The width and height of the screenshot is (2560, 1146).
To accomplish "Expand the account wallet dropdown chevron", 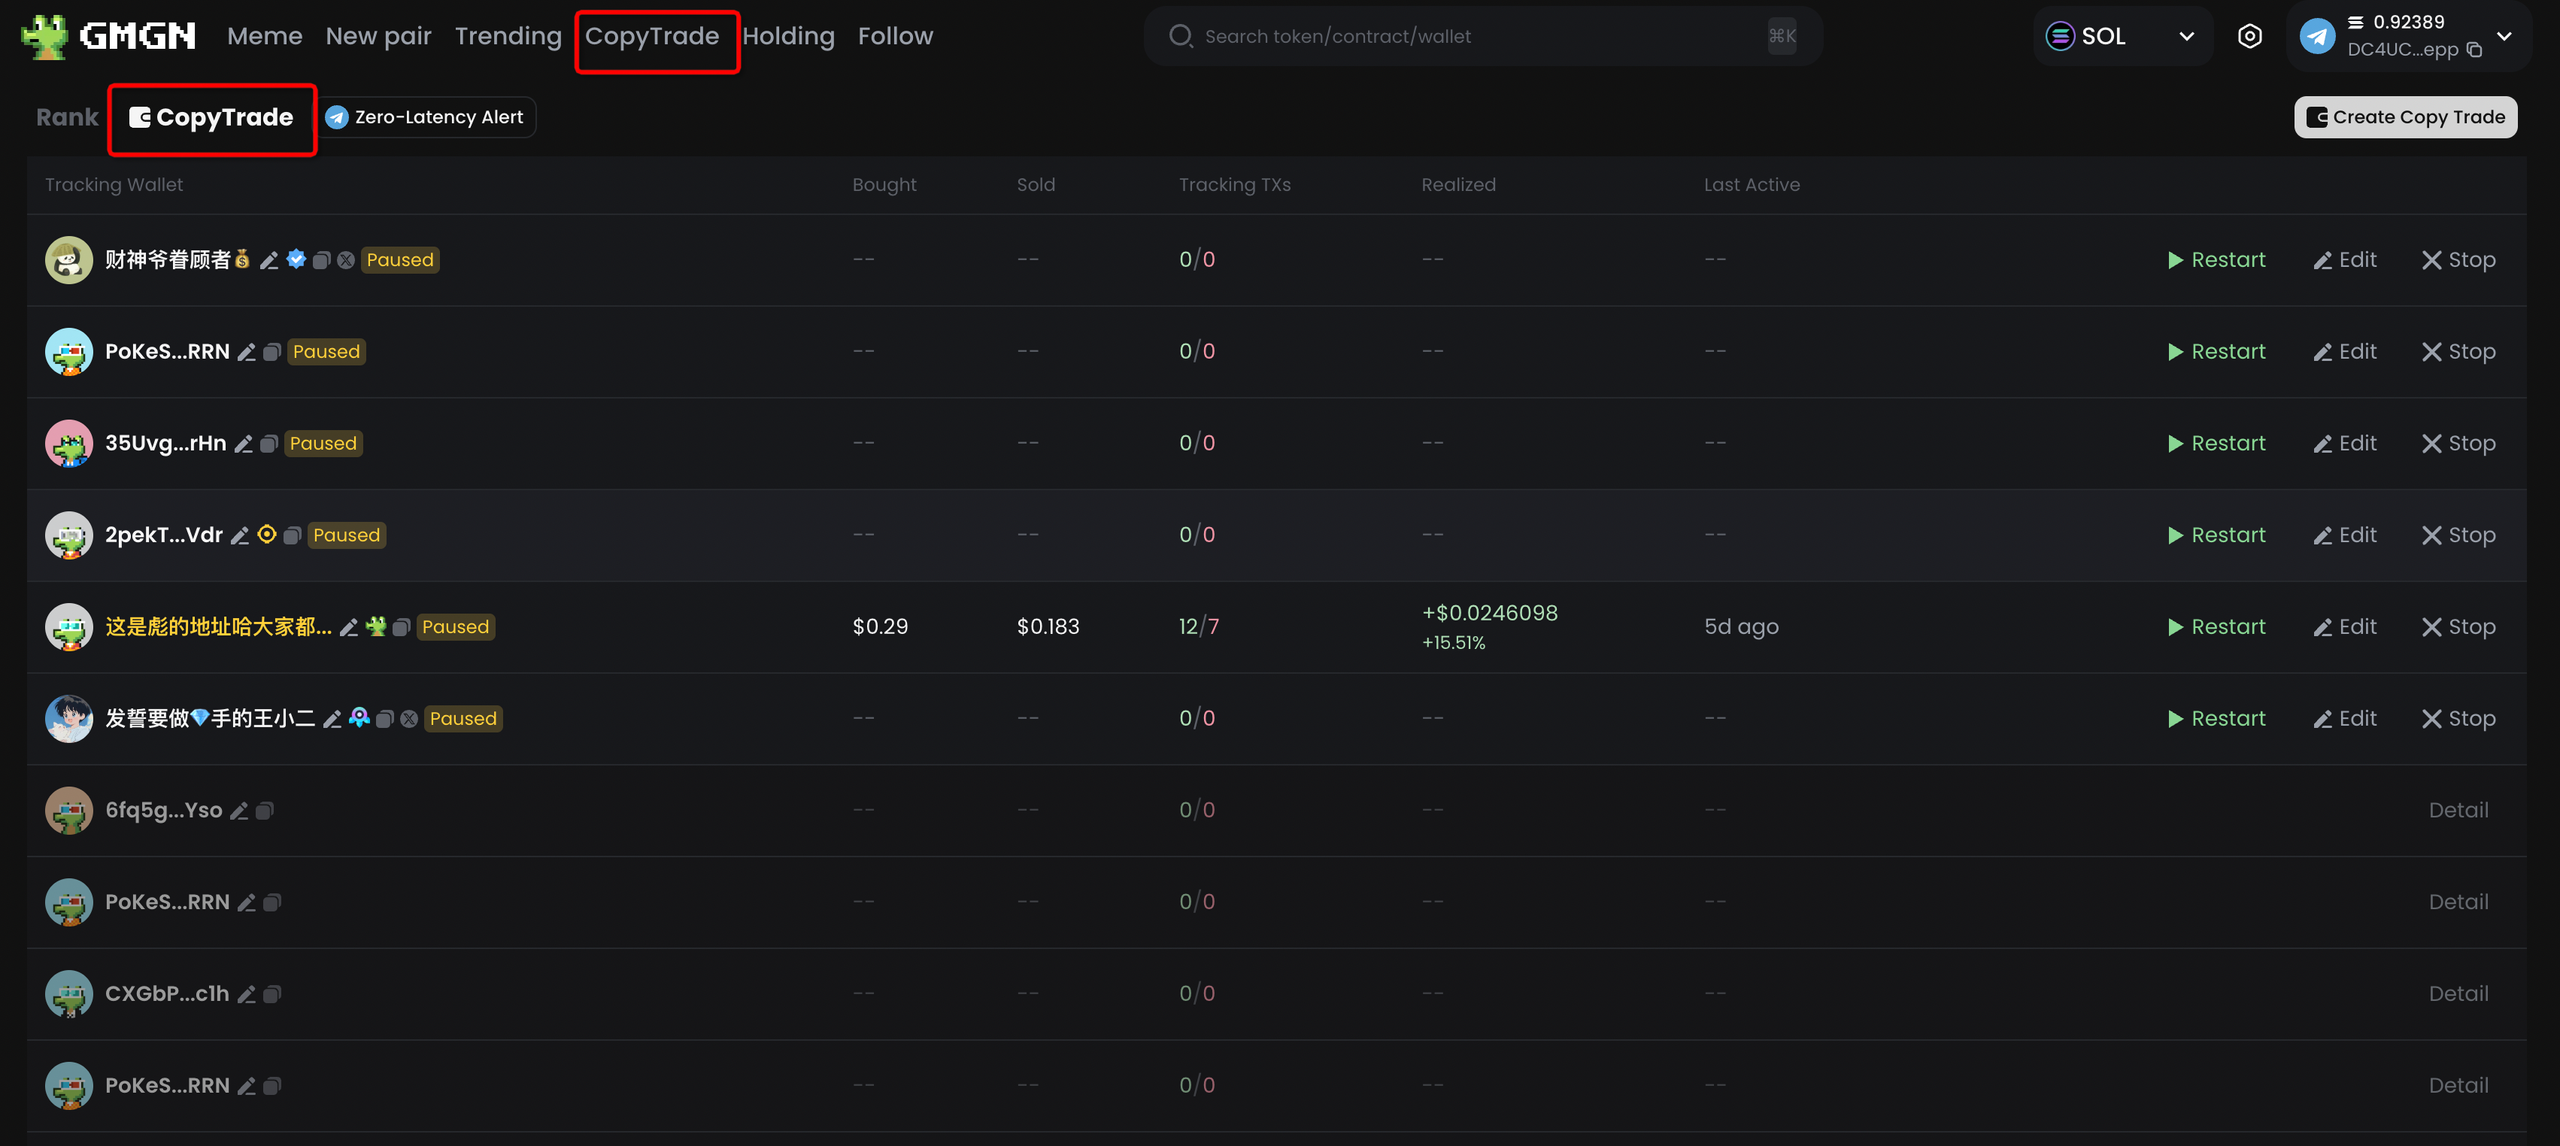I will [x=2504, y=37].
